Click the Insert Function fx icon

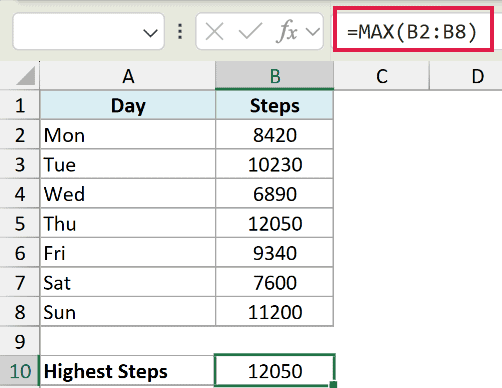coord(287,31)
